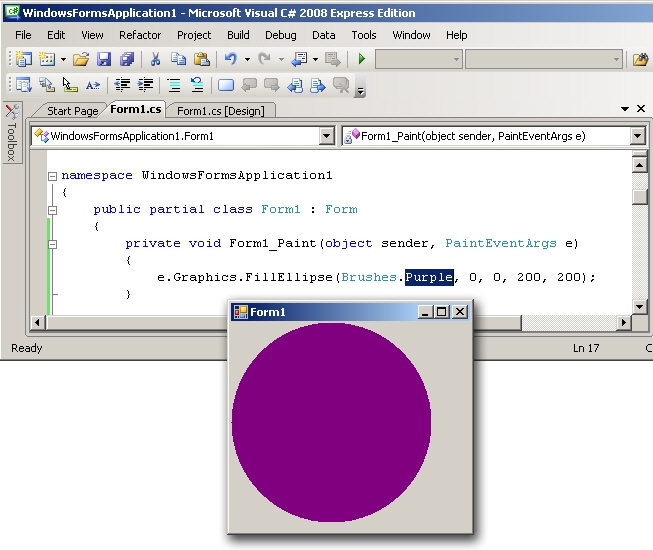Start debugging with the green play icon
The width and height of the screenshot is (653, 550).
[x=361, y=59]
